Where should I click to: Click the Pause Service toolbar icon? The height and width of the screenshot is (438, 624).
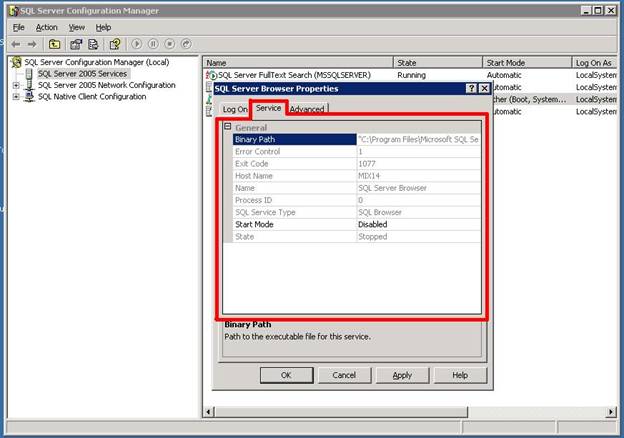pyautogui.click(x=153, y=44)
